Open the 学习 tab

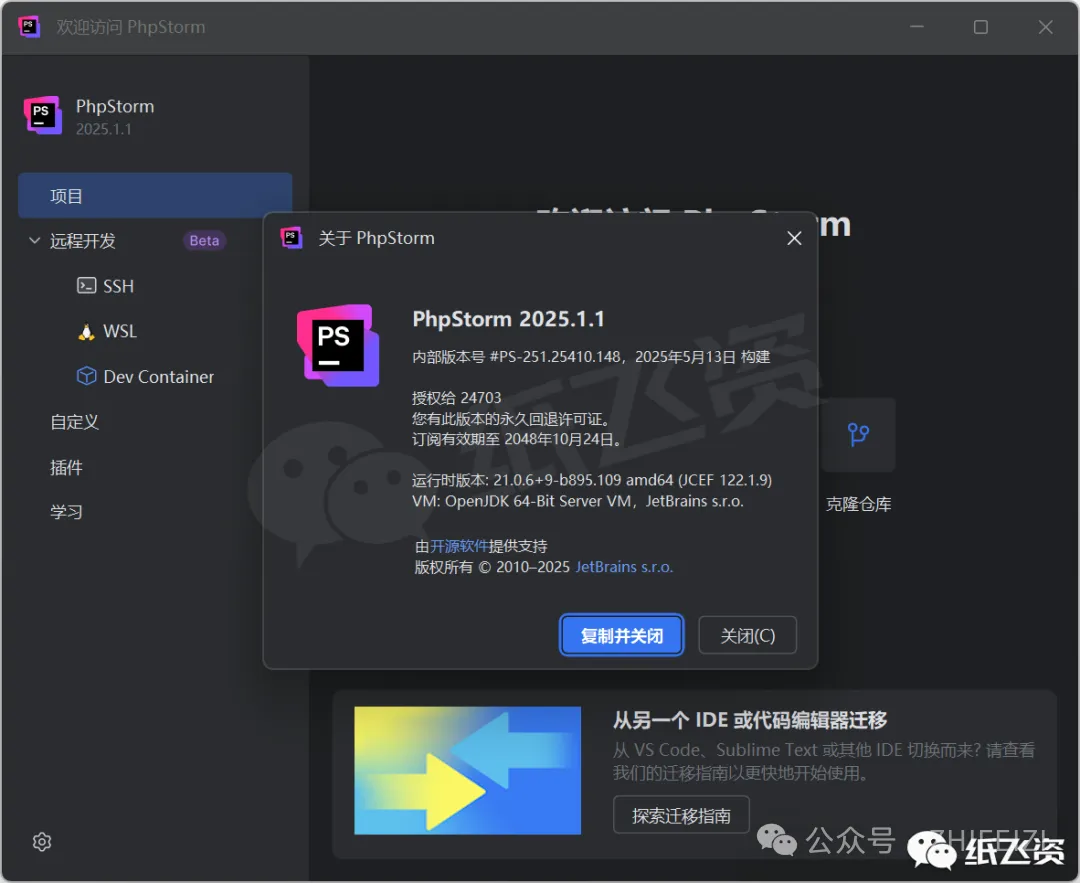[x=66, y=512]
